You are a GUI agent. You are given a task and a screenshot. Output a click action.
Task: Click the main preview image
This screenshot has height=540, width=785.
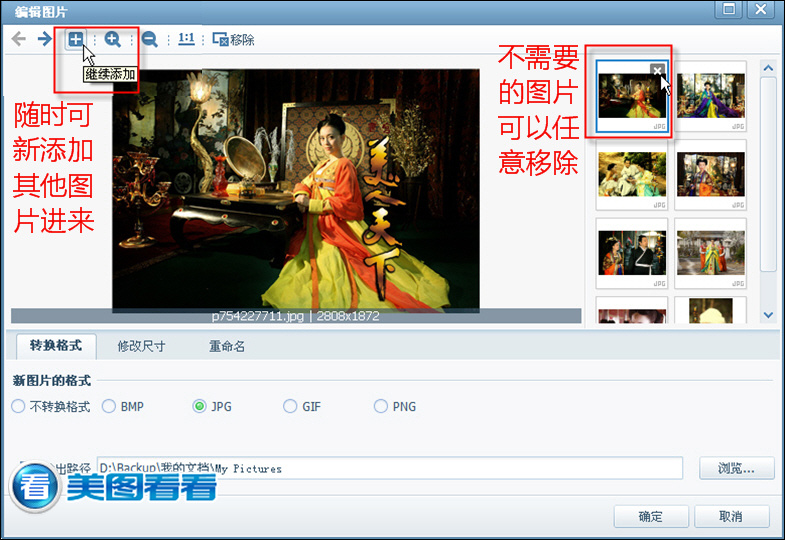click(295, 190)
